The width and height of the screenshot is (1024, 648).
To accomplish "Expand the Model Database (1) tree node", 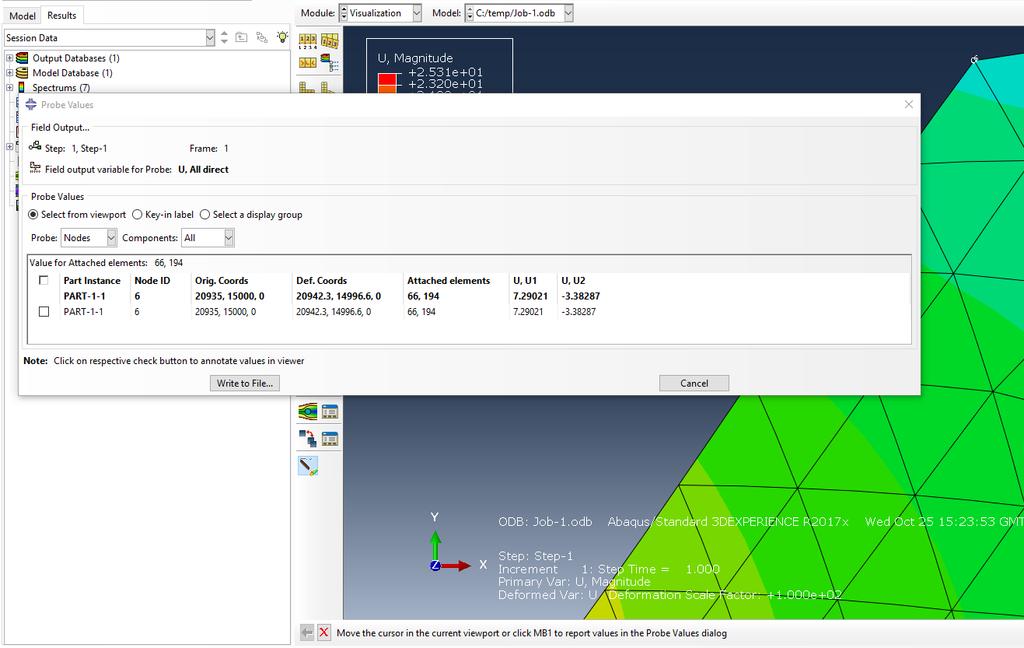I will [9, 73].
